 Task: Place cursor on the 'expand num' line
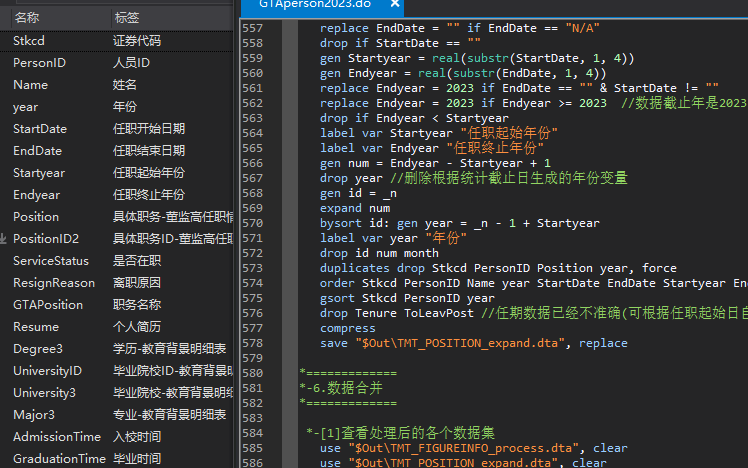point(355,208)
